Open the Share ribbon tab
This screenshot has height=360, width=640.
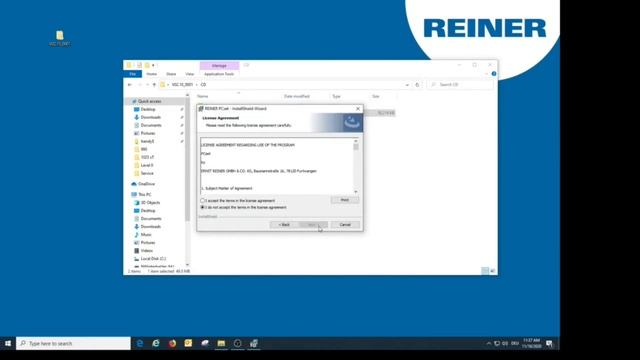(171, 74)
